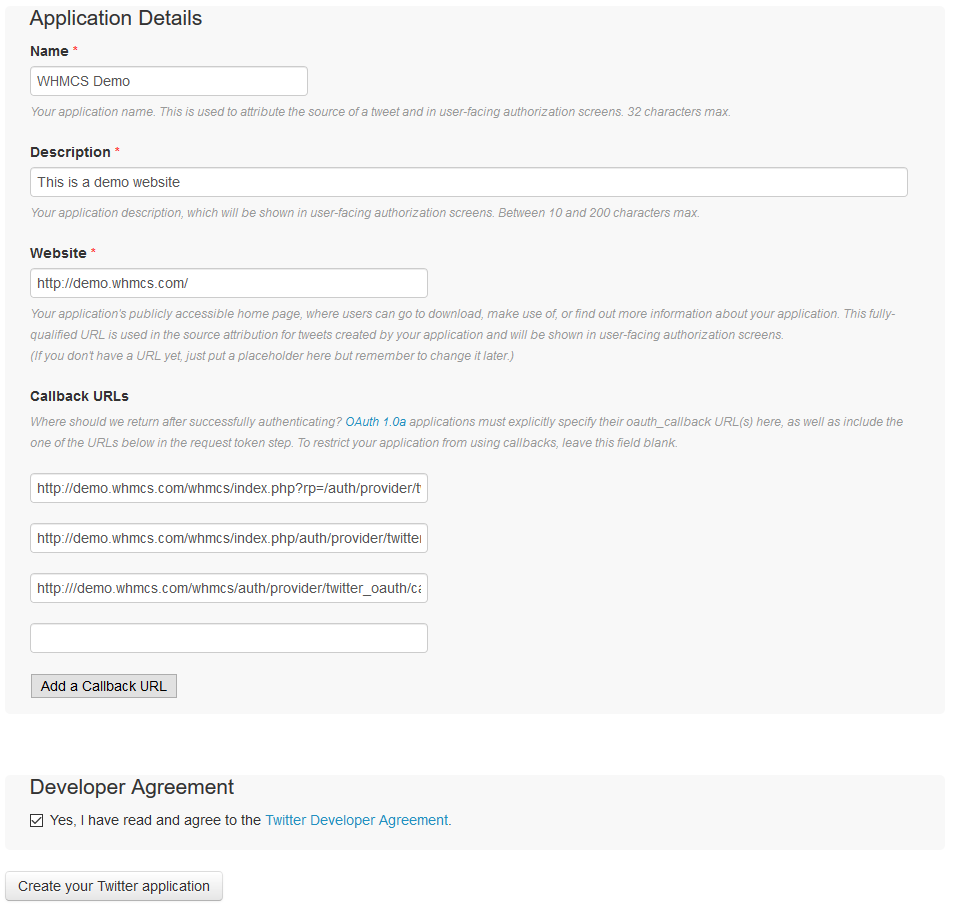Click the Callback URLs section label
This screenshot has width=953, height=907.
tap(79, 396)
